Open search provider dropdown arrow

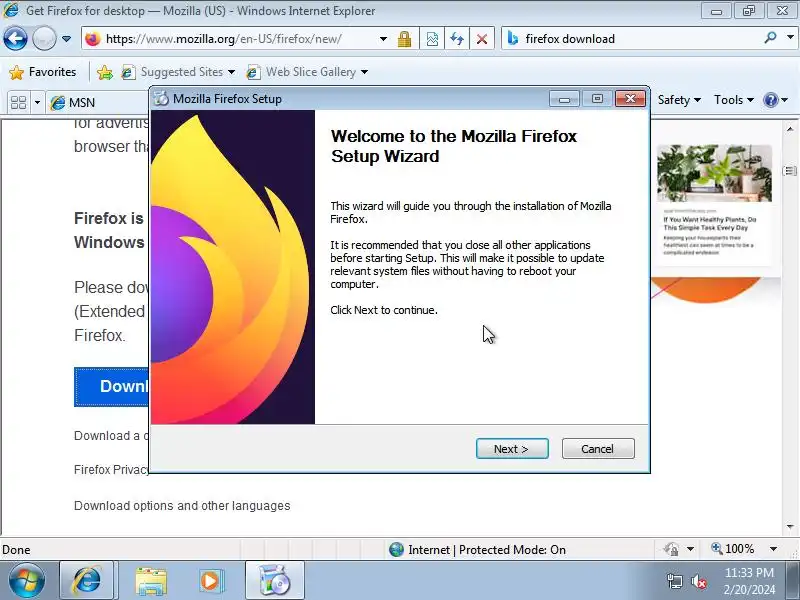click(790, 38)
